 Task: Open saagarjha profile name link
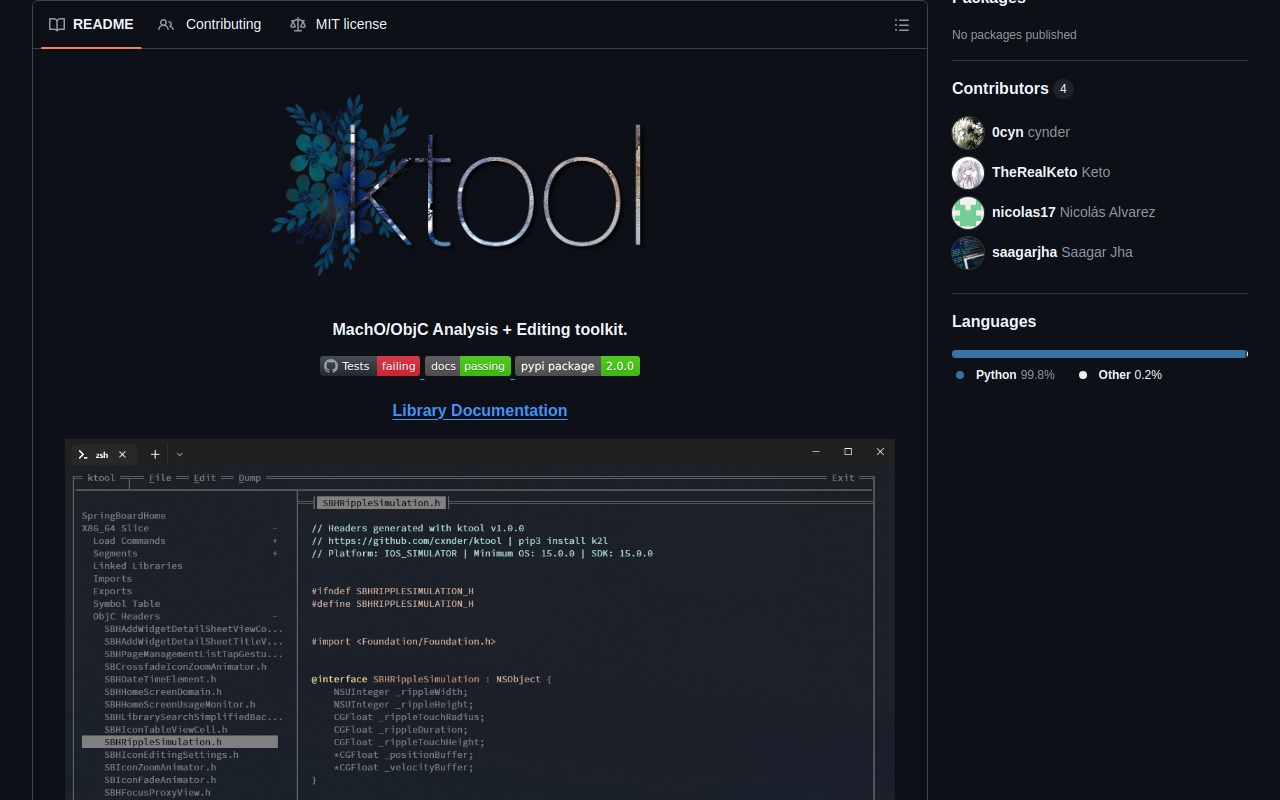click(x=1024, y=252)
